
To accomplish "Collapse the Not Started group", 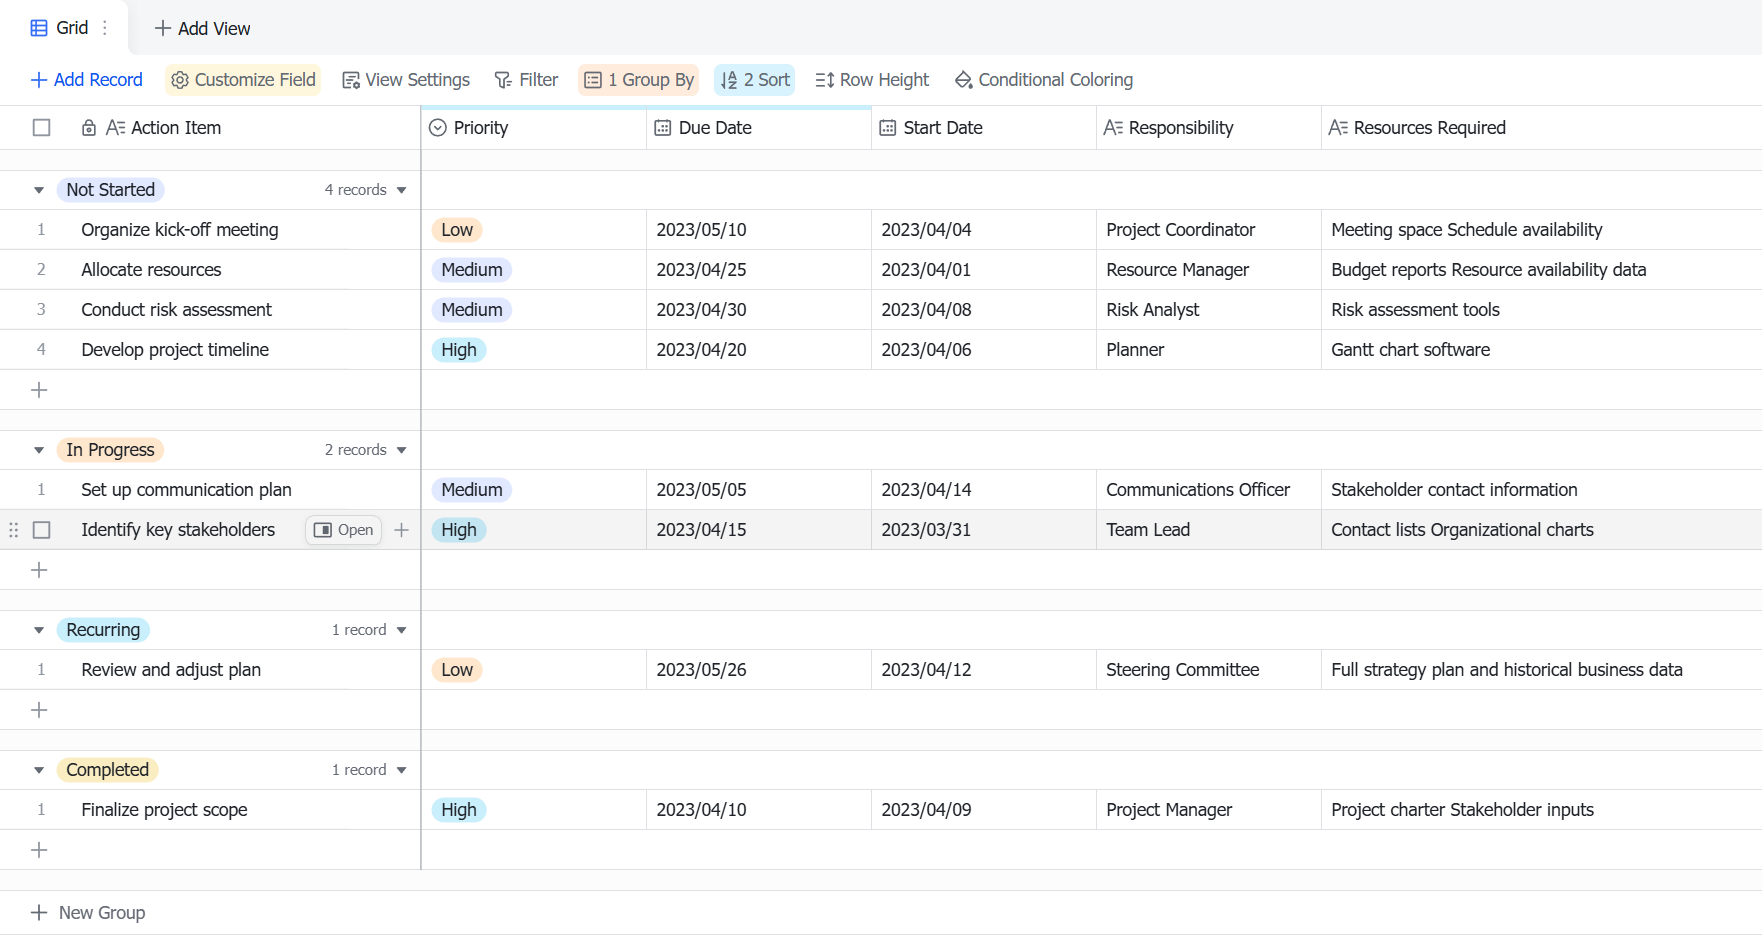I will coord(39,190).
